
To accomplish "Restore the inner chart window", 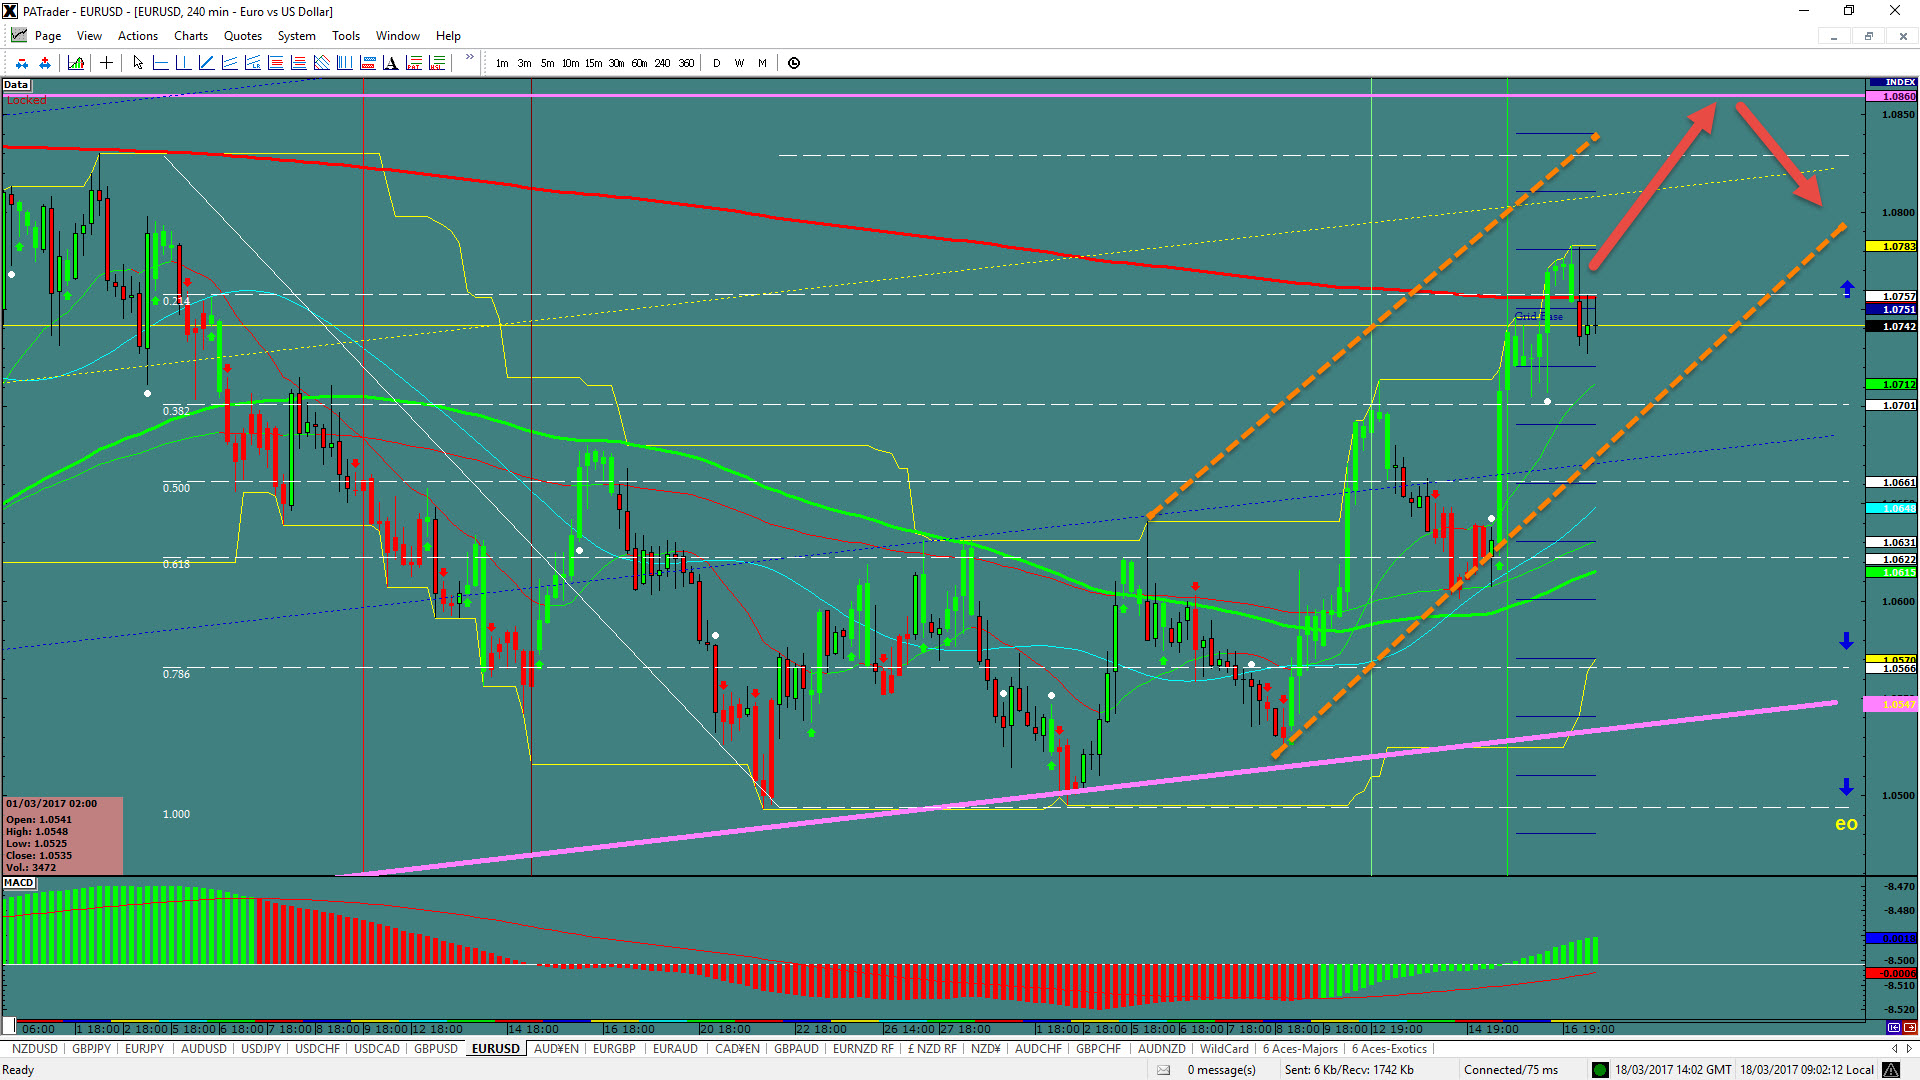I will (x=1868, y=36).
